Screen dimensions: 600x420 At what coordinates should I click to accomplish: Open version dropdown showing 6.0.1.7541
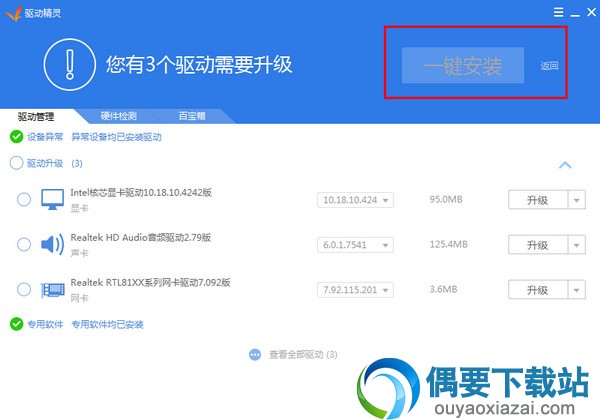[355, 245]
